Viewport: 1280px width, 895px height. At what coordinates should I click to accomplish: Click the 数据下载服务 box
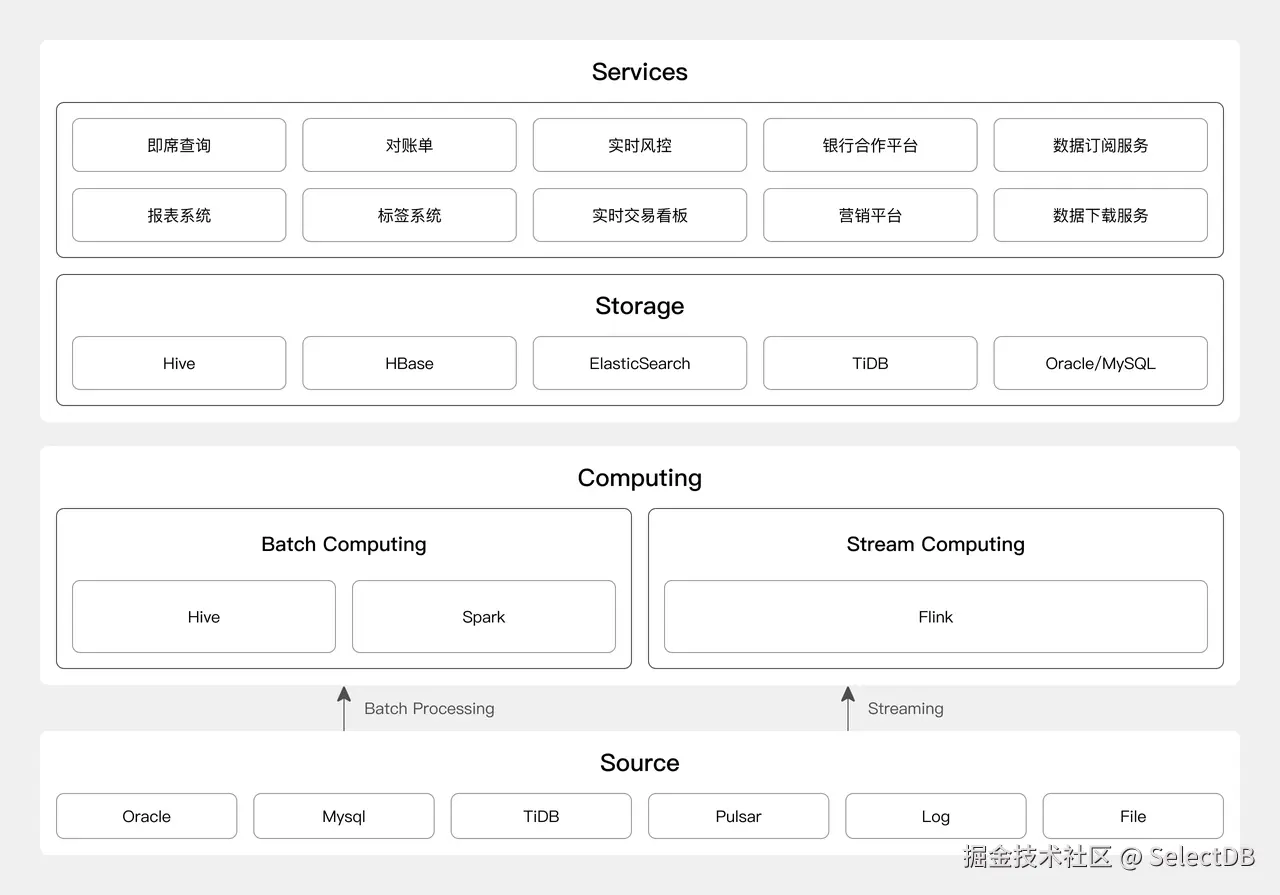(x=1100, y=215)
